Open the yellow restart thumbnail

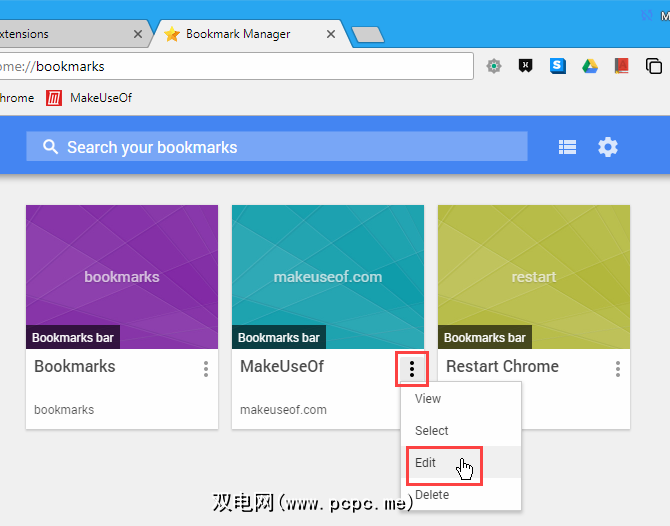pos(534,276)
